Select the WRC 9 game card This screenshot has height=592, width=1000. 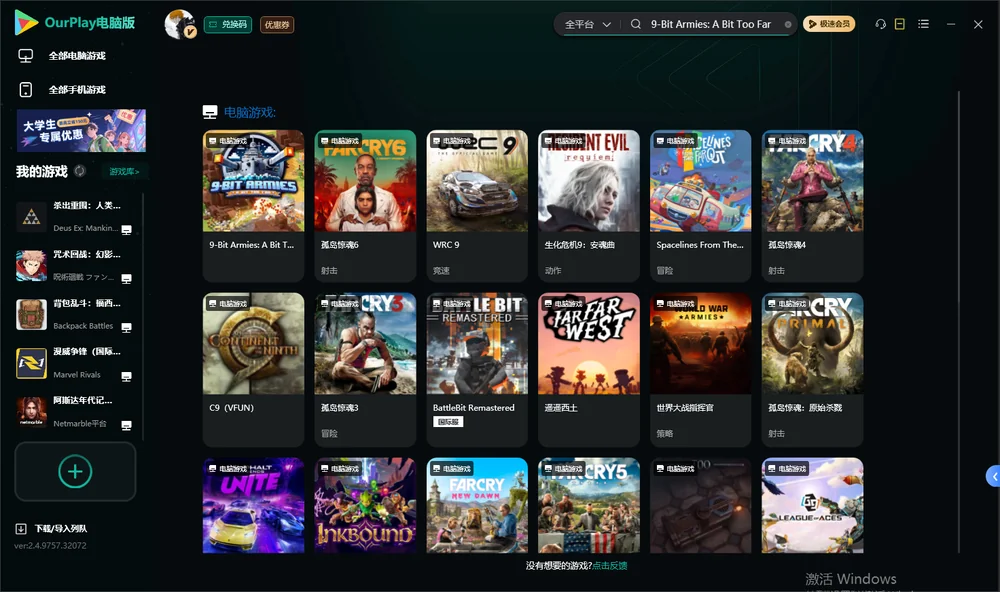[x=477, y=205]
